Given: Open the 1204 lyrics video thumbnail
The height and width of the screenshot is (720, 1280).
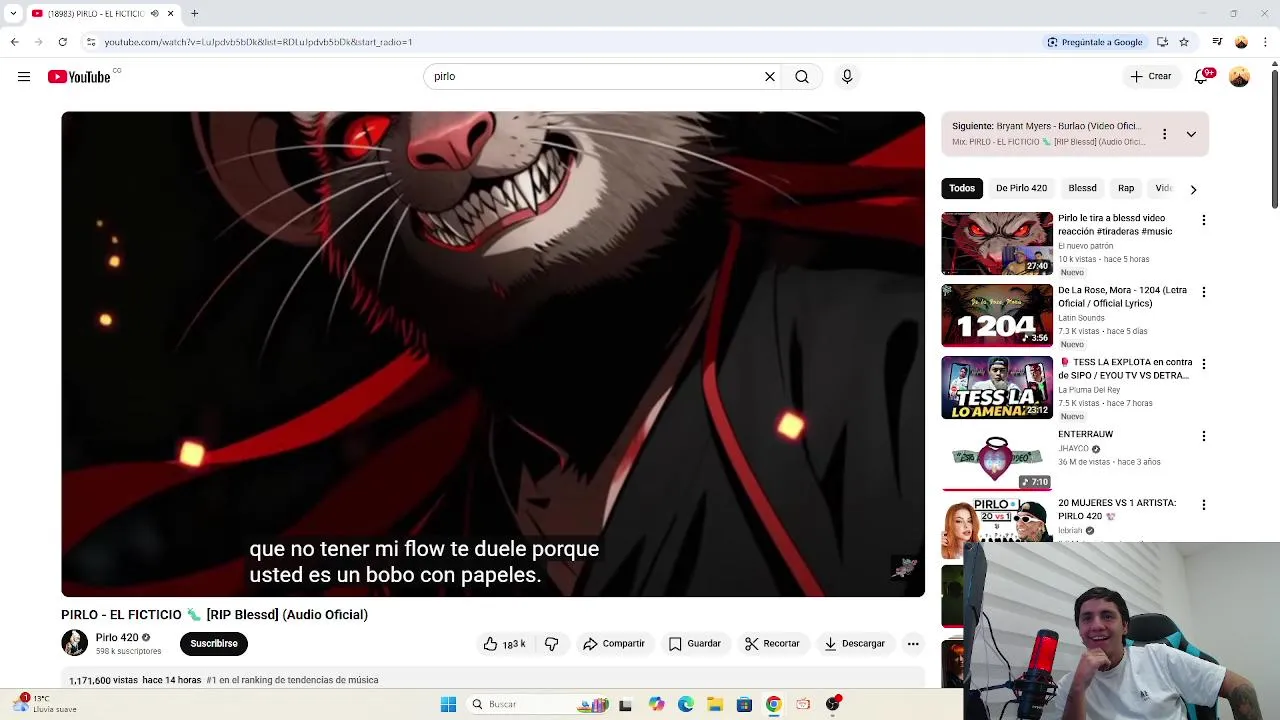Looking at the screenshot, I should (997, 315).
